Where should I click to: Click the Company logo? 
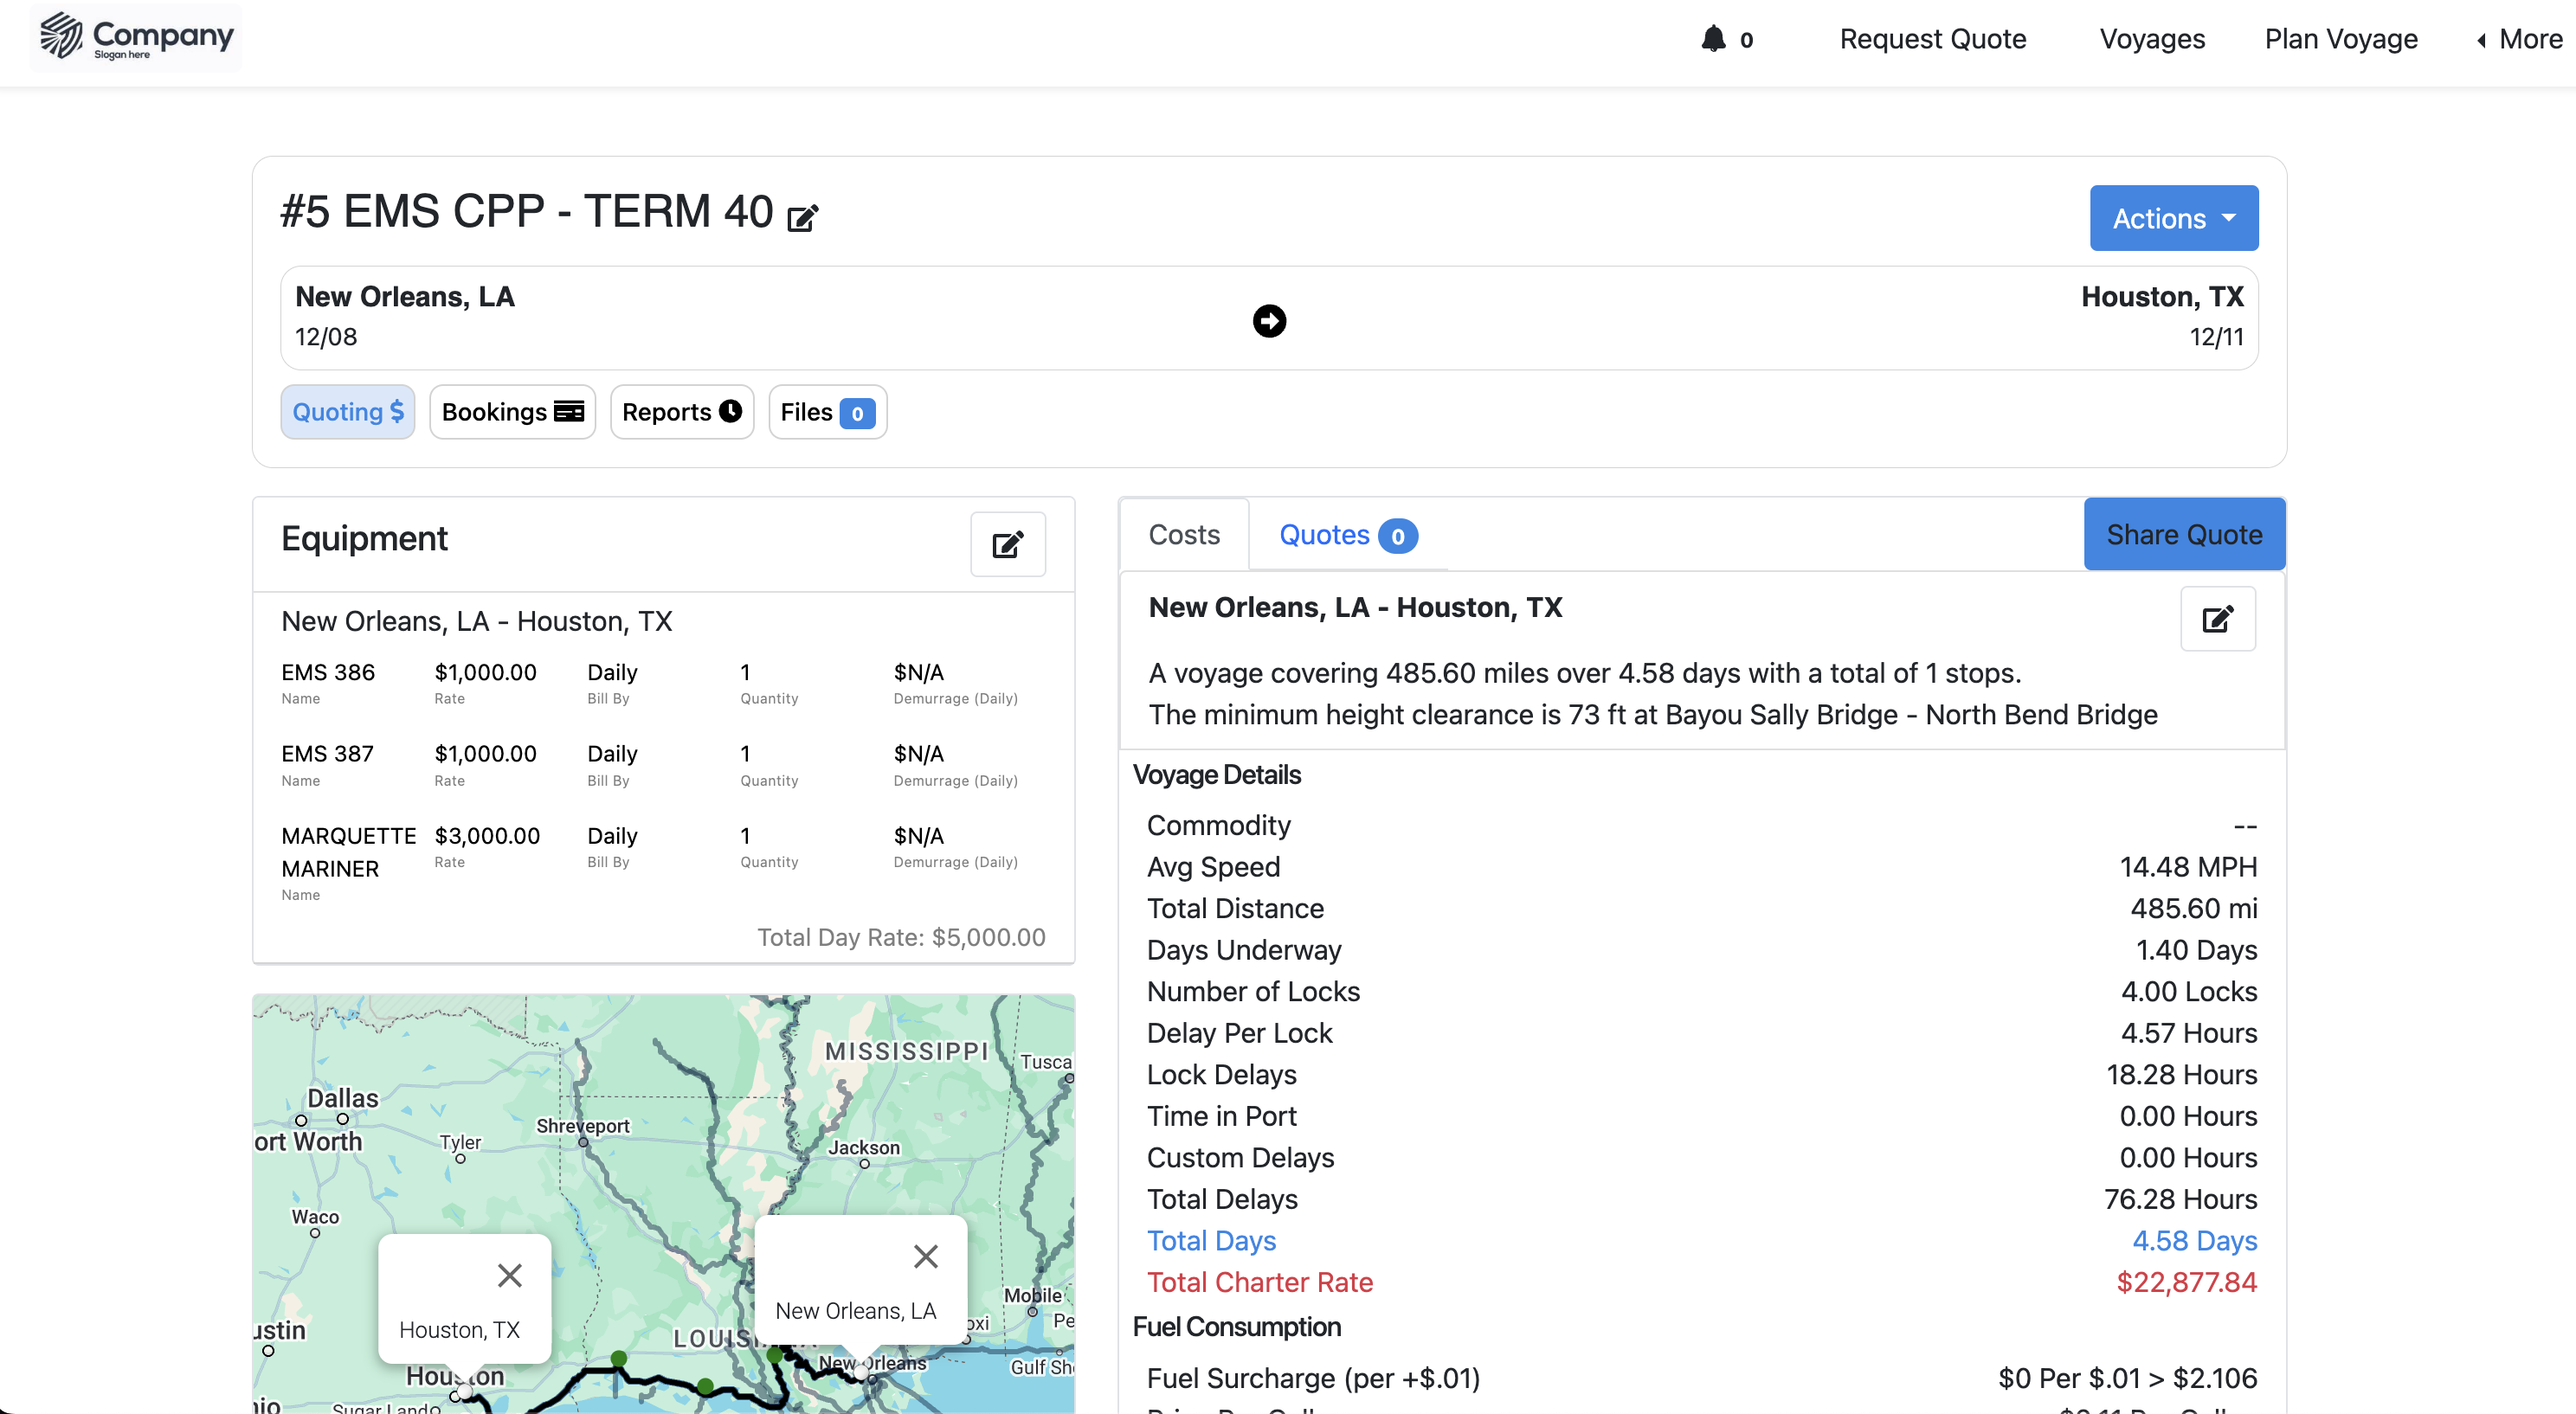click(x=136, y=38)
